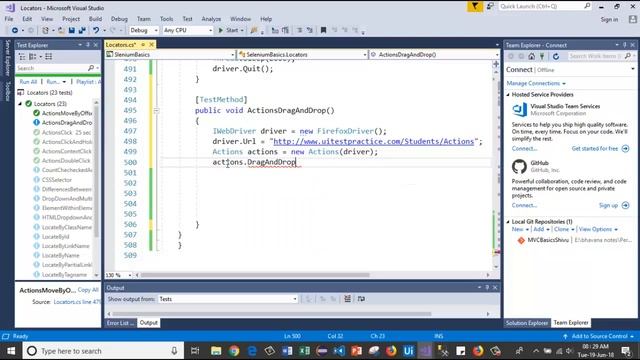Screen dimensions: 640x360
Task: Close the Locators.cs tab
Action: [151, 44]
